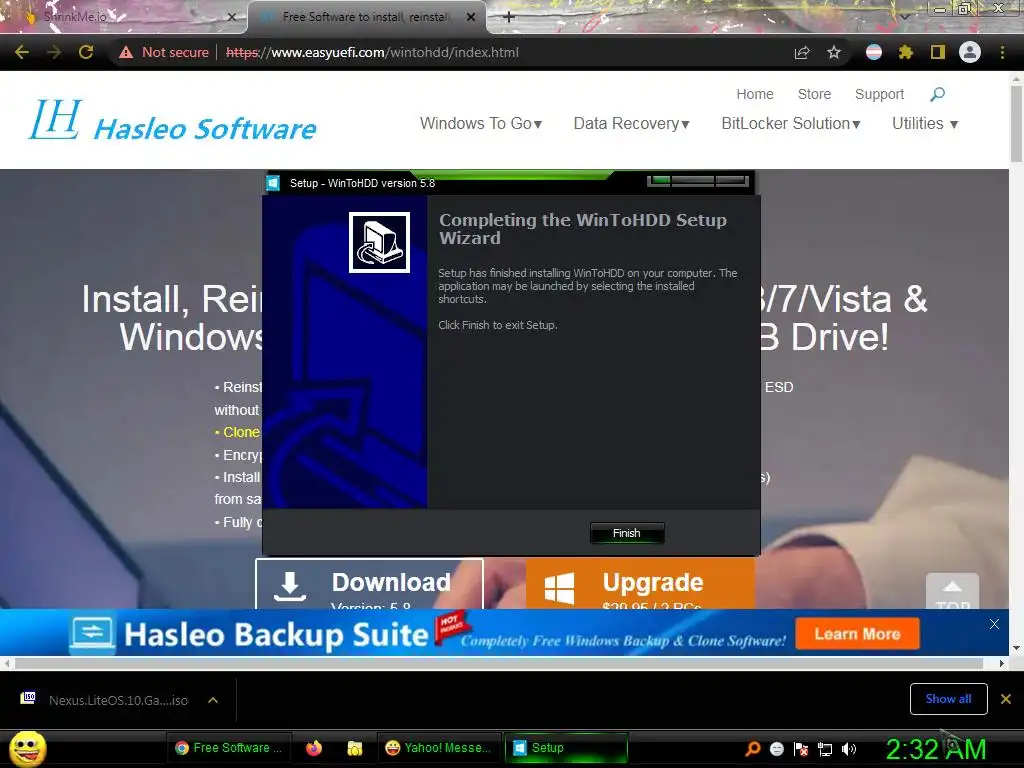This screenshot has height=768, width=1024.
Task: Switch to Yahoo! Messenger taskbar item
Action: pos(438,748)
